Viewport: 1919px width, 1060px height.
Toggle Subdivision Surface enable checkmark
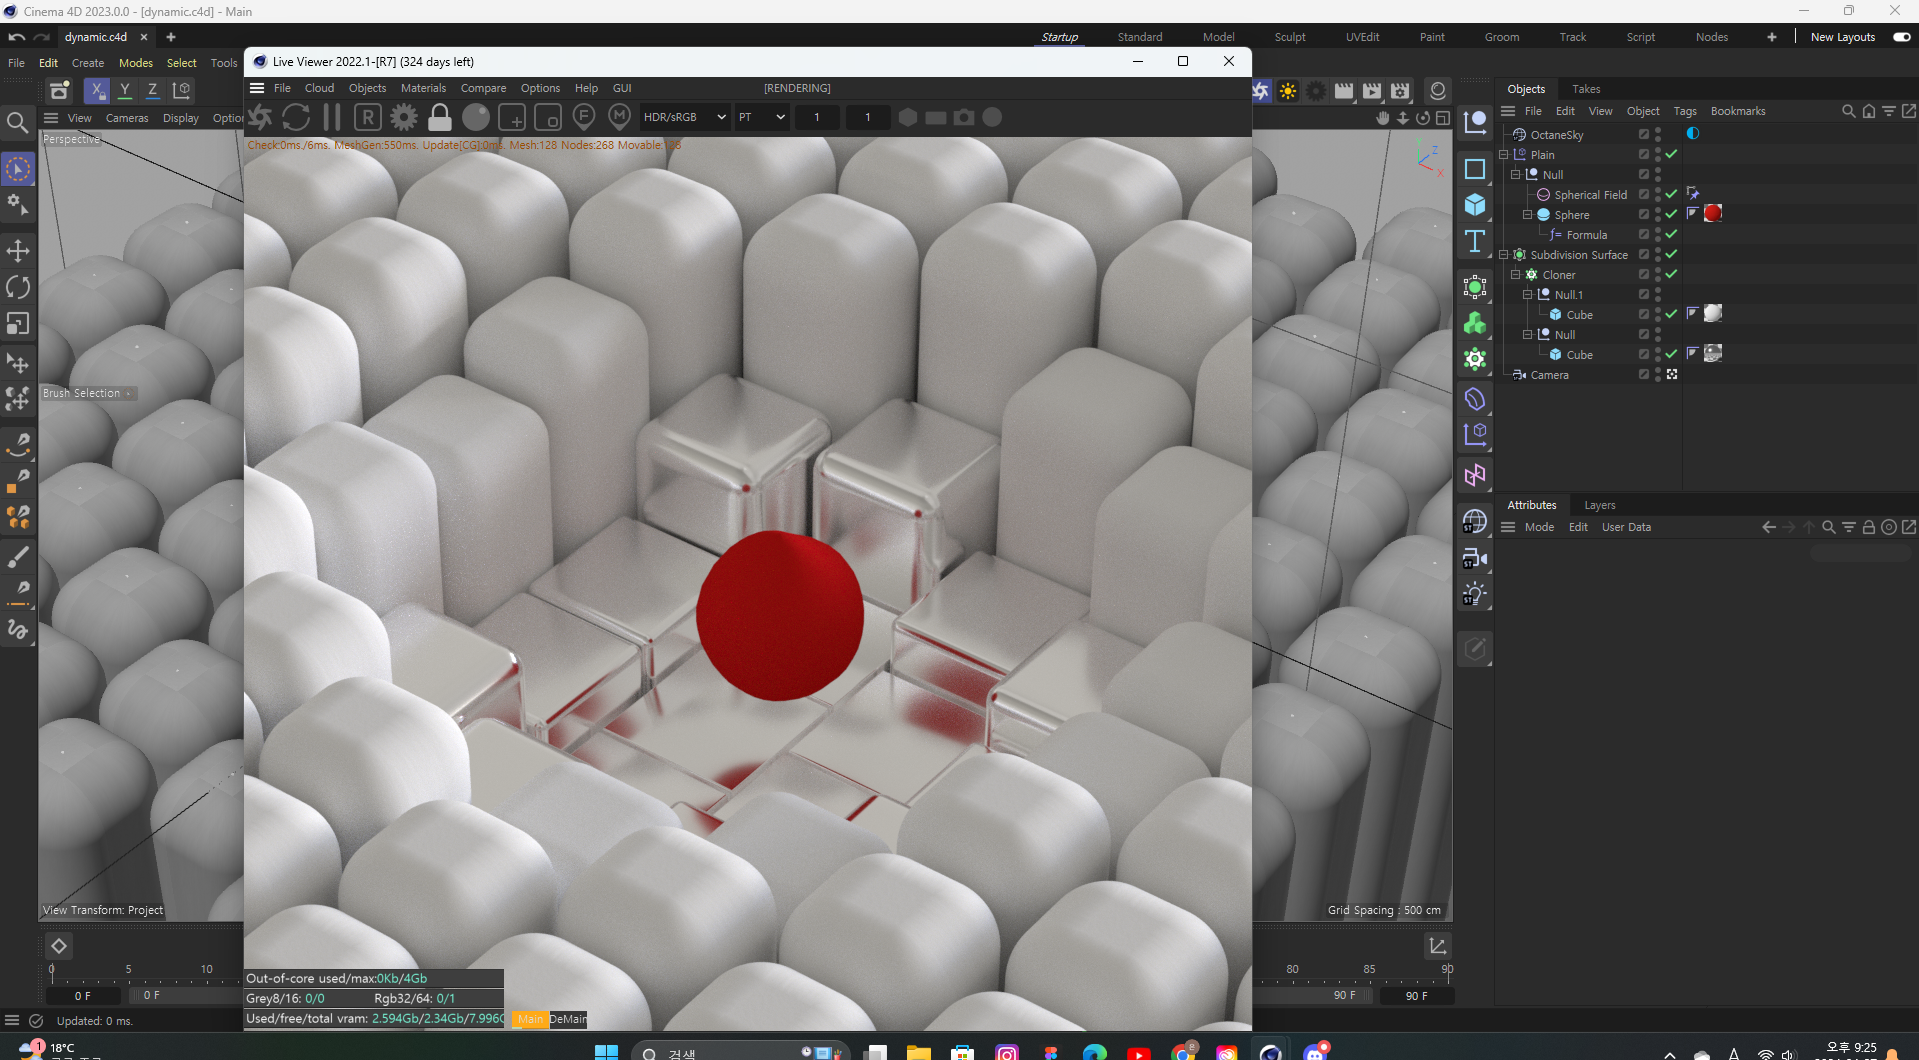1671,254
